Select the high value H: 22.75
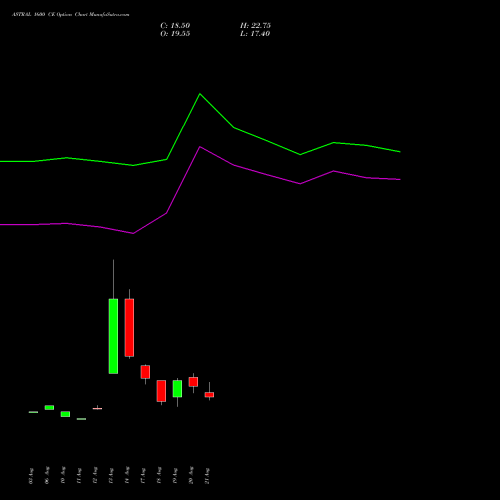This screenshot has width=500, height=500. coord(255,26)
